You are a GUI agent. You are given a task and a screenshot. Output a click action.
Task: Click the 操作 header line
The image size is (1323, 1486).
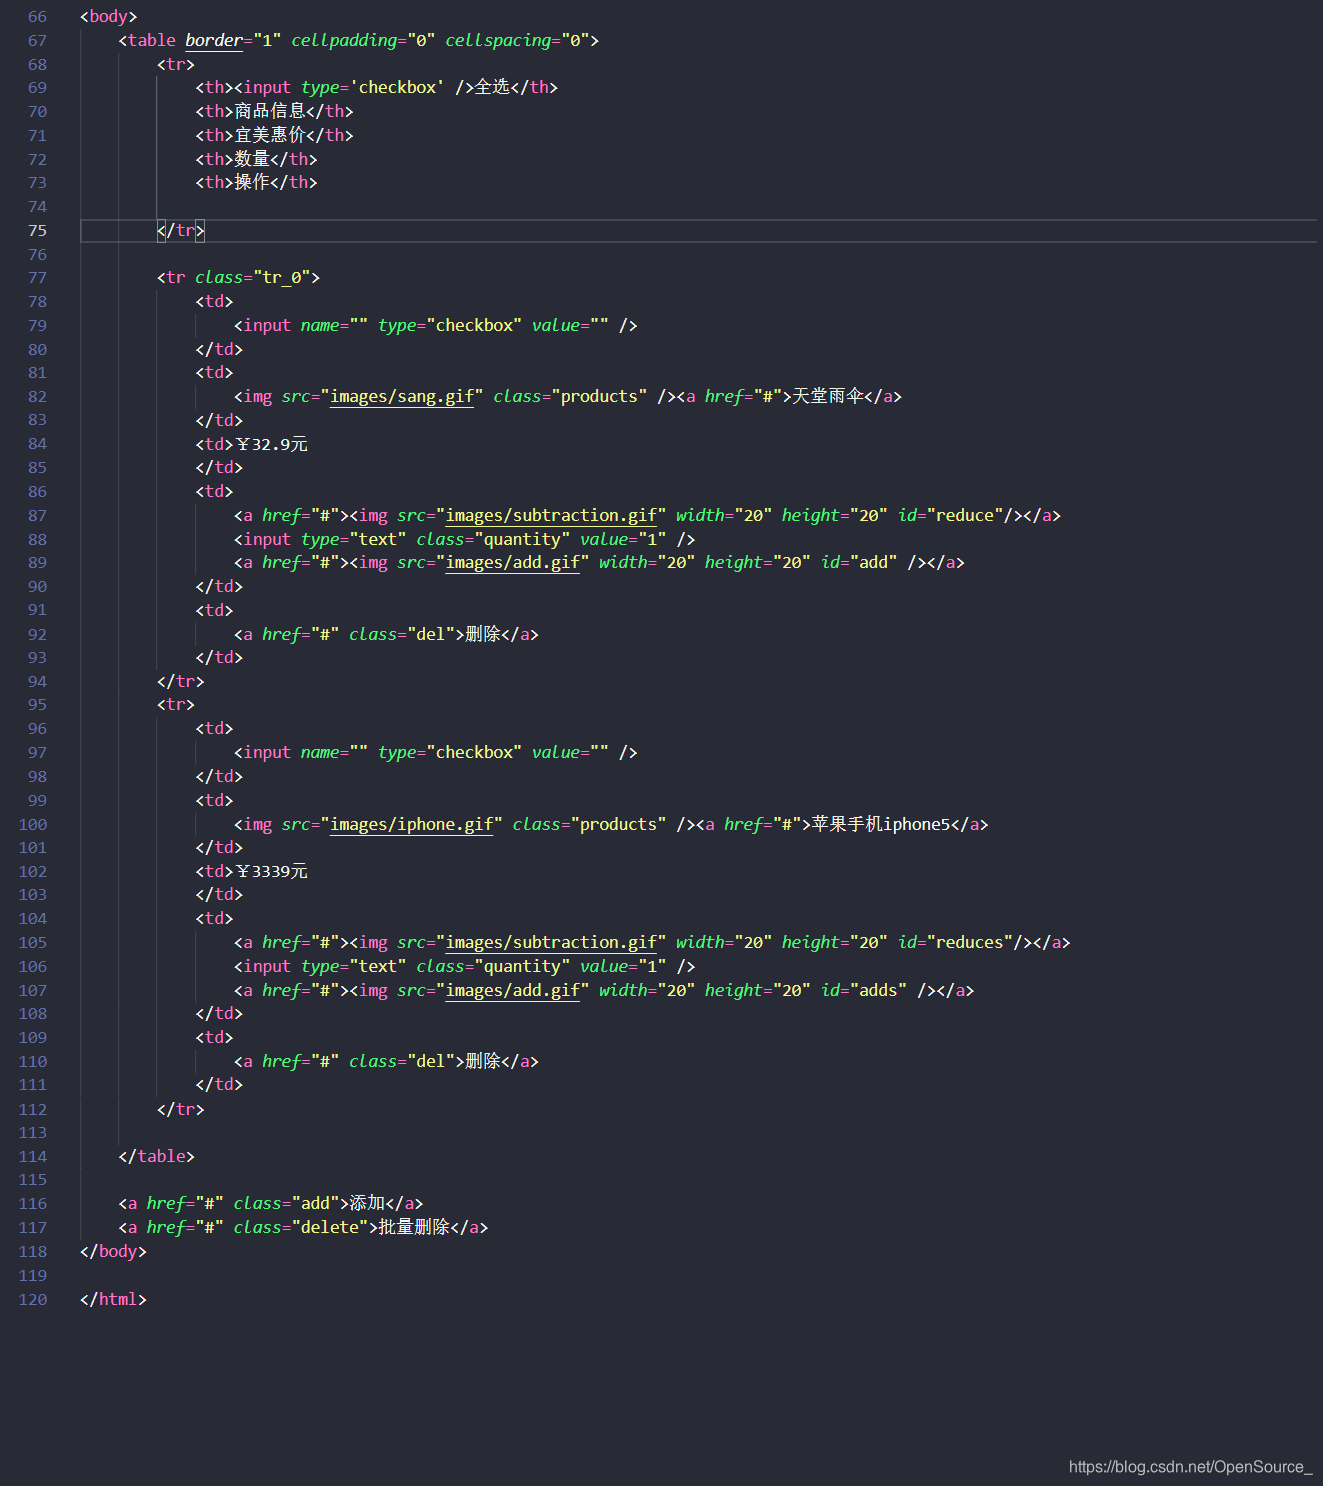click(x=256, y=182)
